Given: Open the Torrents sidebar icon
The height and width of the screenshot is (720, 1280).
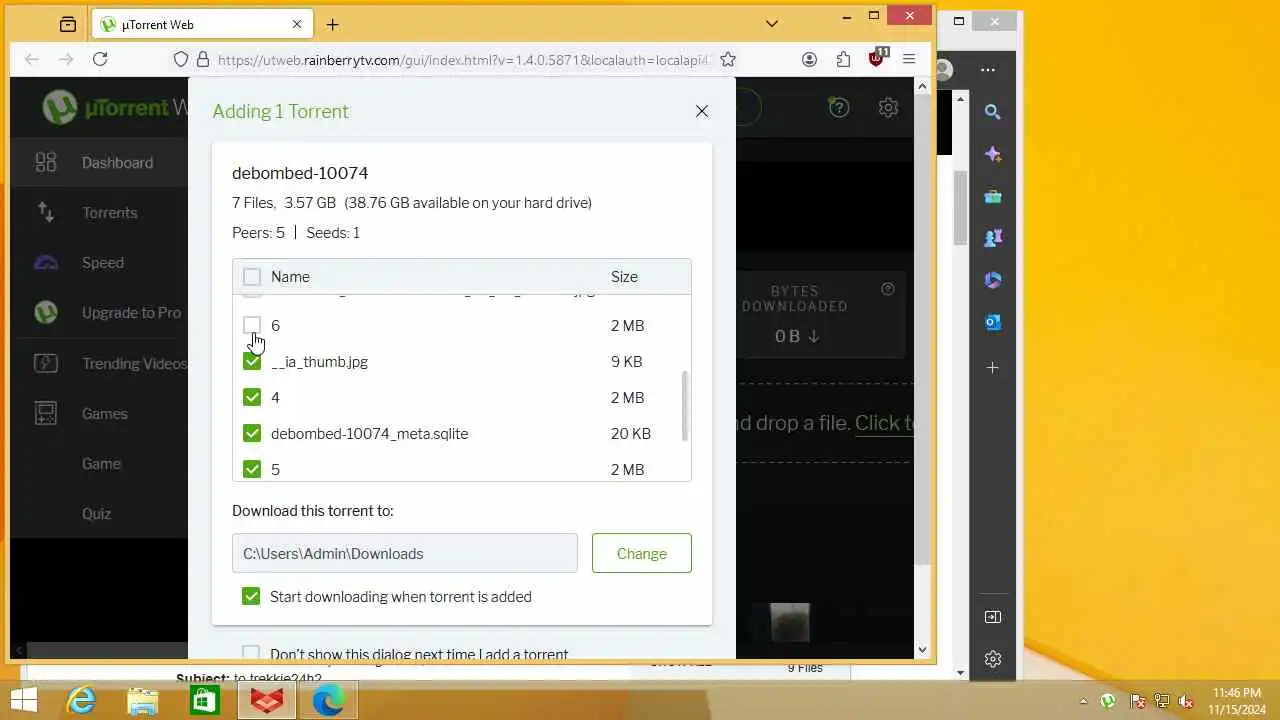Looking at the screenshot, I should 46,212.
